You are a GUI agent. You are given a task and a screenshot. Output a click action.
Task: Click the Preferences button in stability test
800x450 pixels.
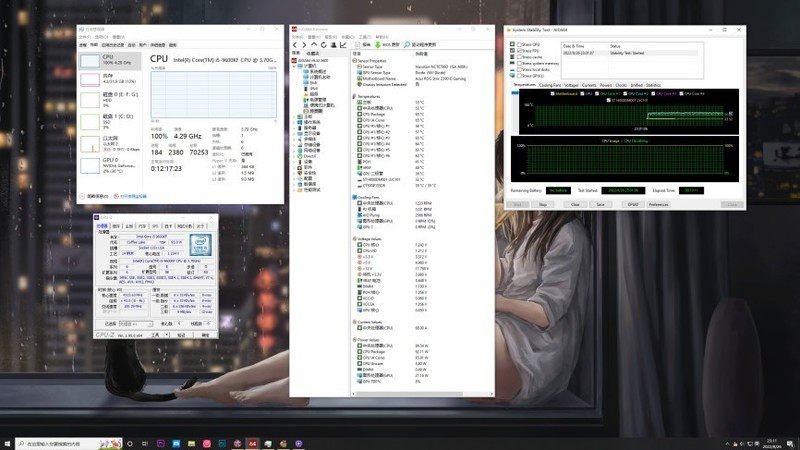coord(658,204)
